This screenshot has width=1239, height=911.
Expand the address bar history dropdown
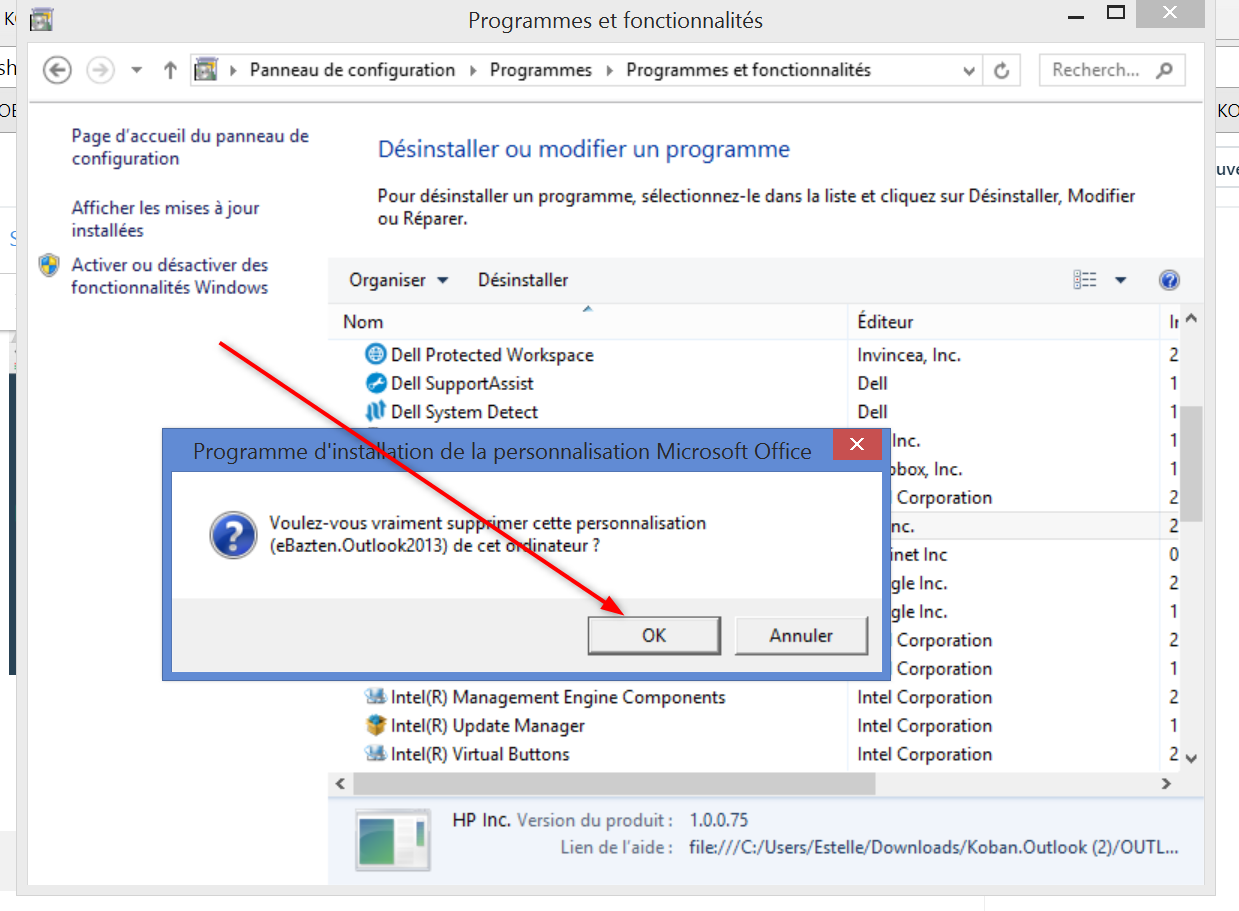pyautogui.click(x=968, y=71)
